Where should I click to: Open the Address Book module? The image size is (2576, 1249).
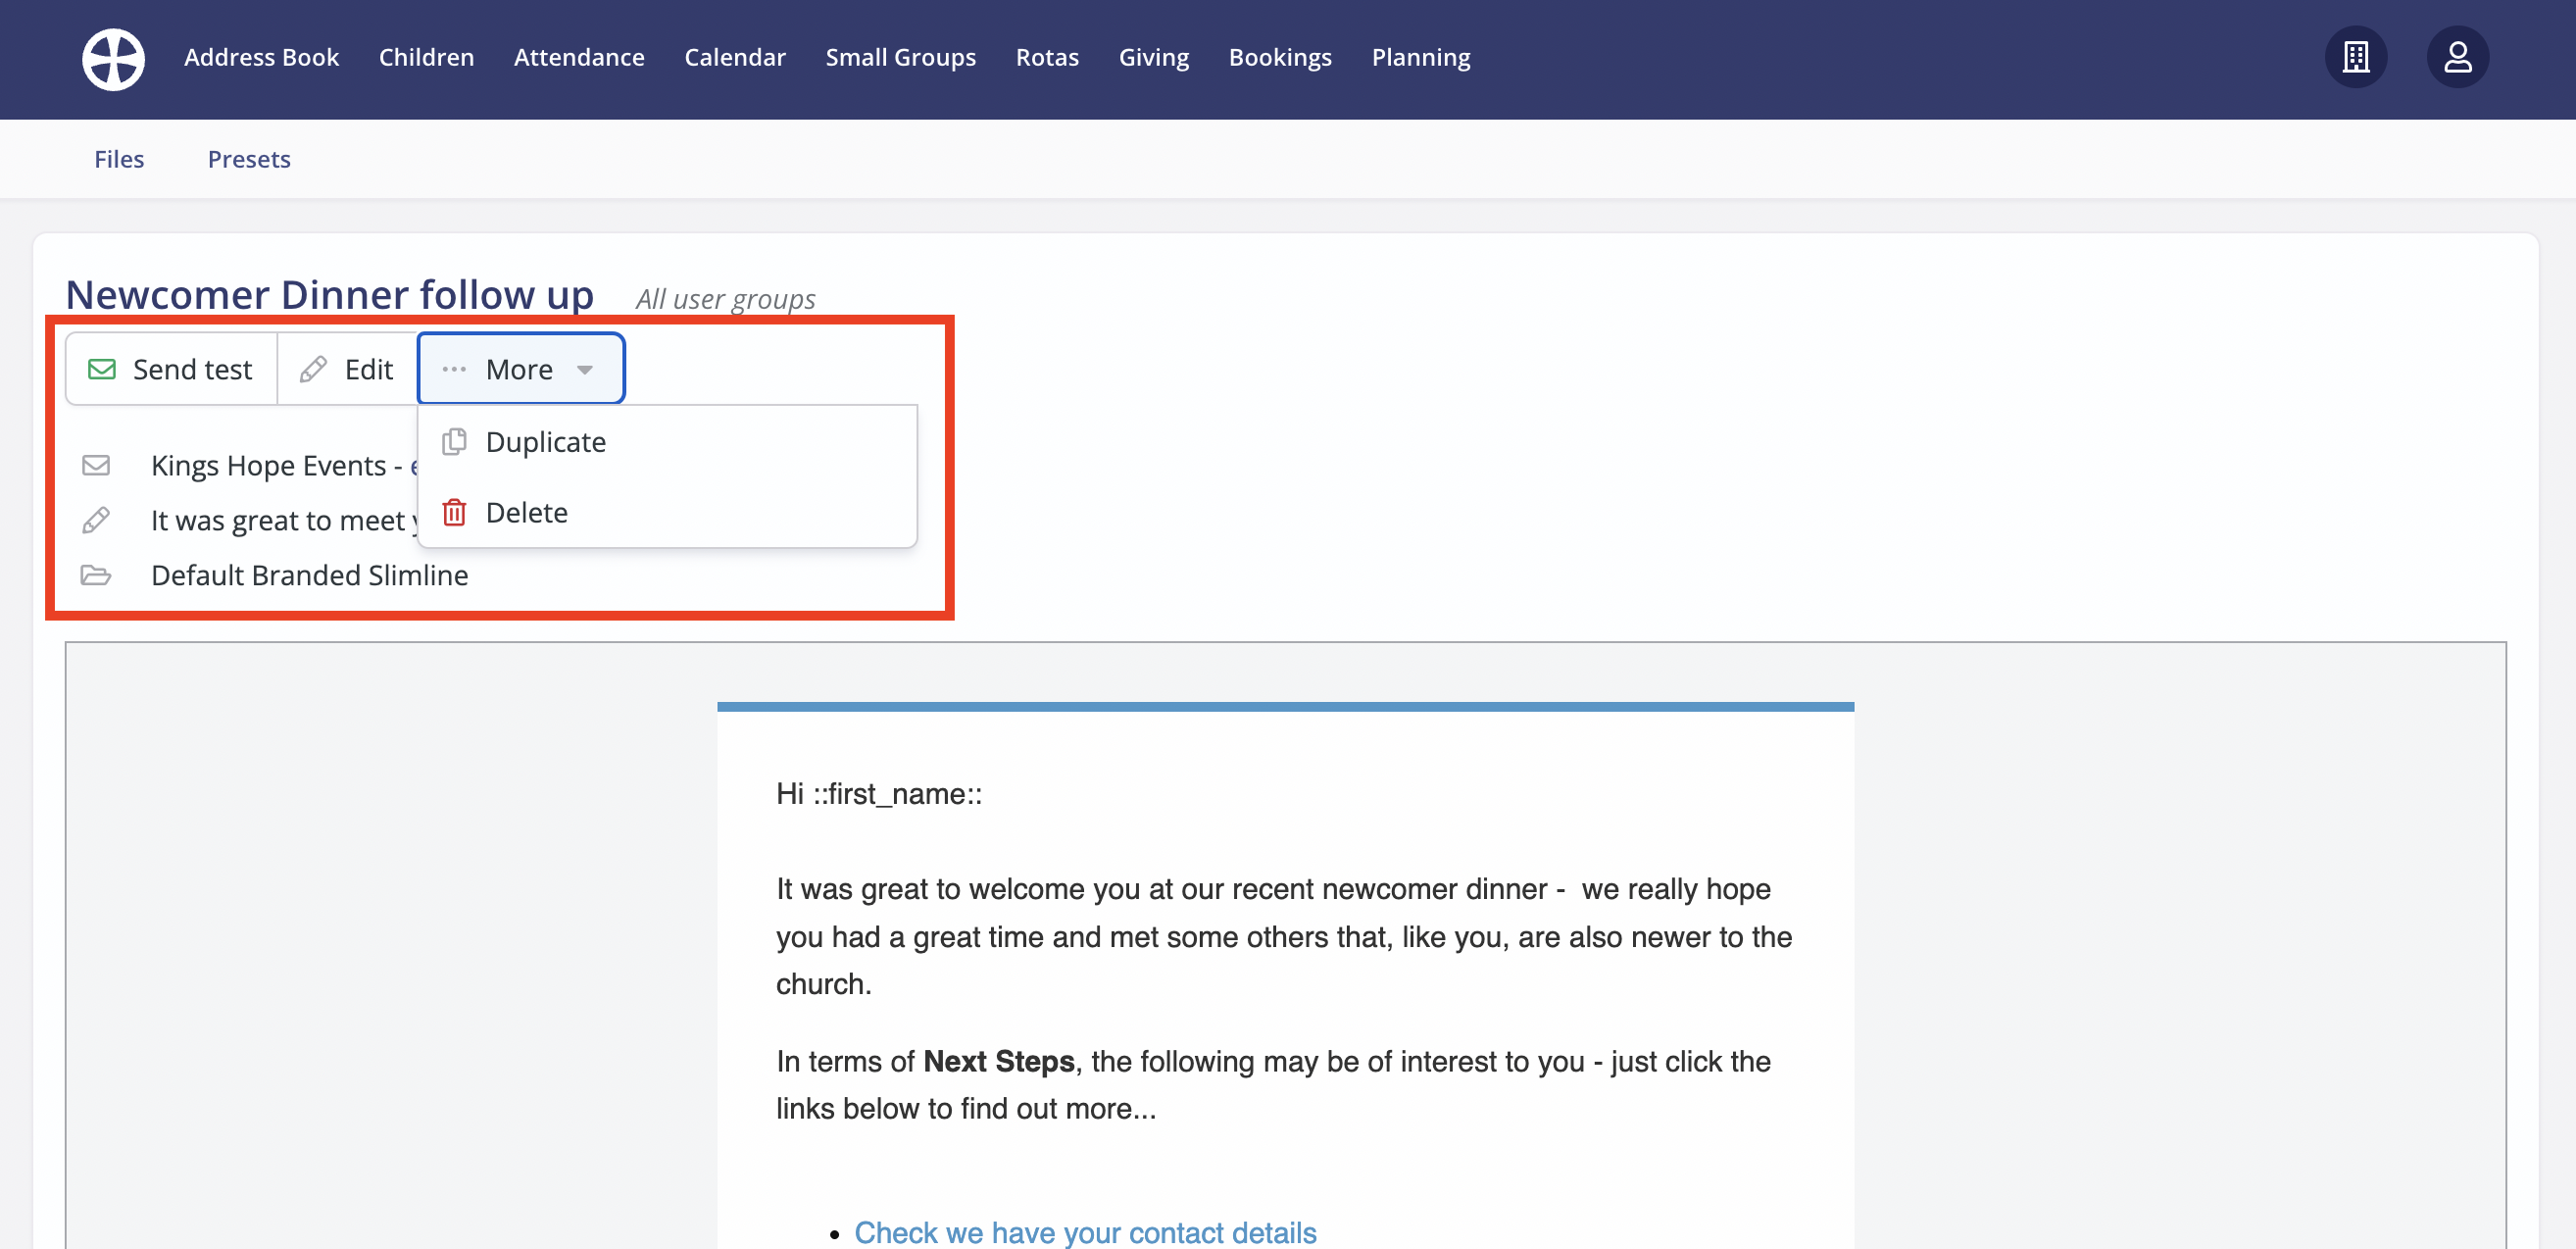click(261, 57)
